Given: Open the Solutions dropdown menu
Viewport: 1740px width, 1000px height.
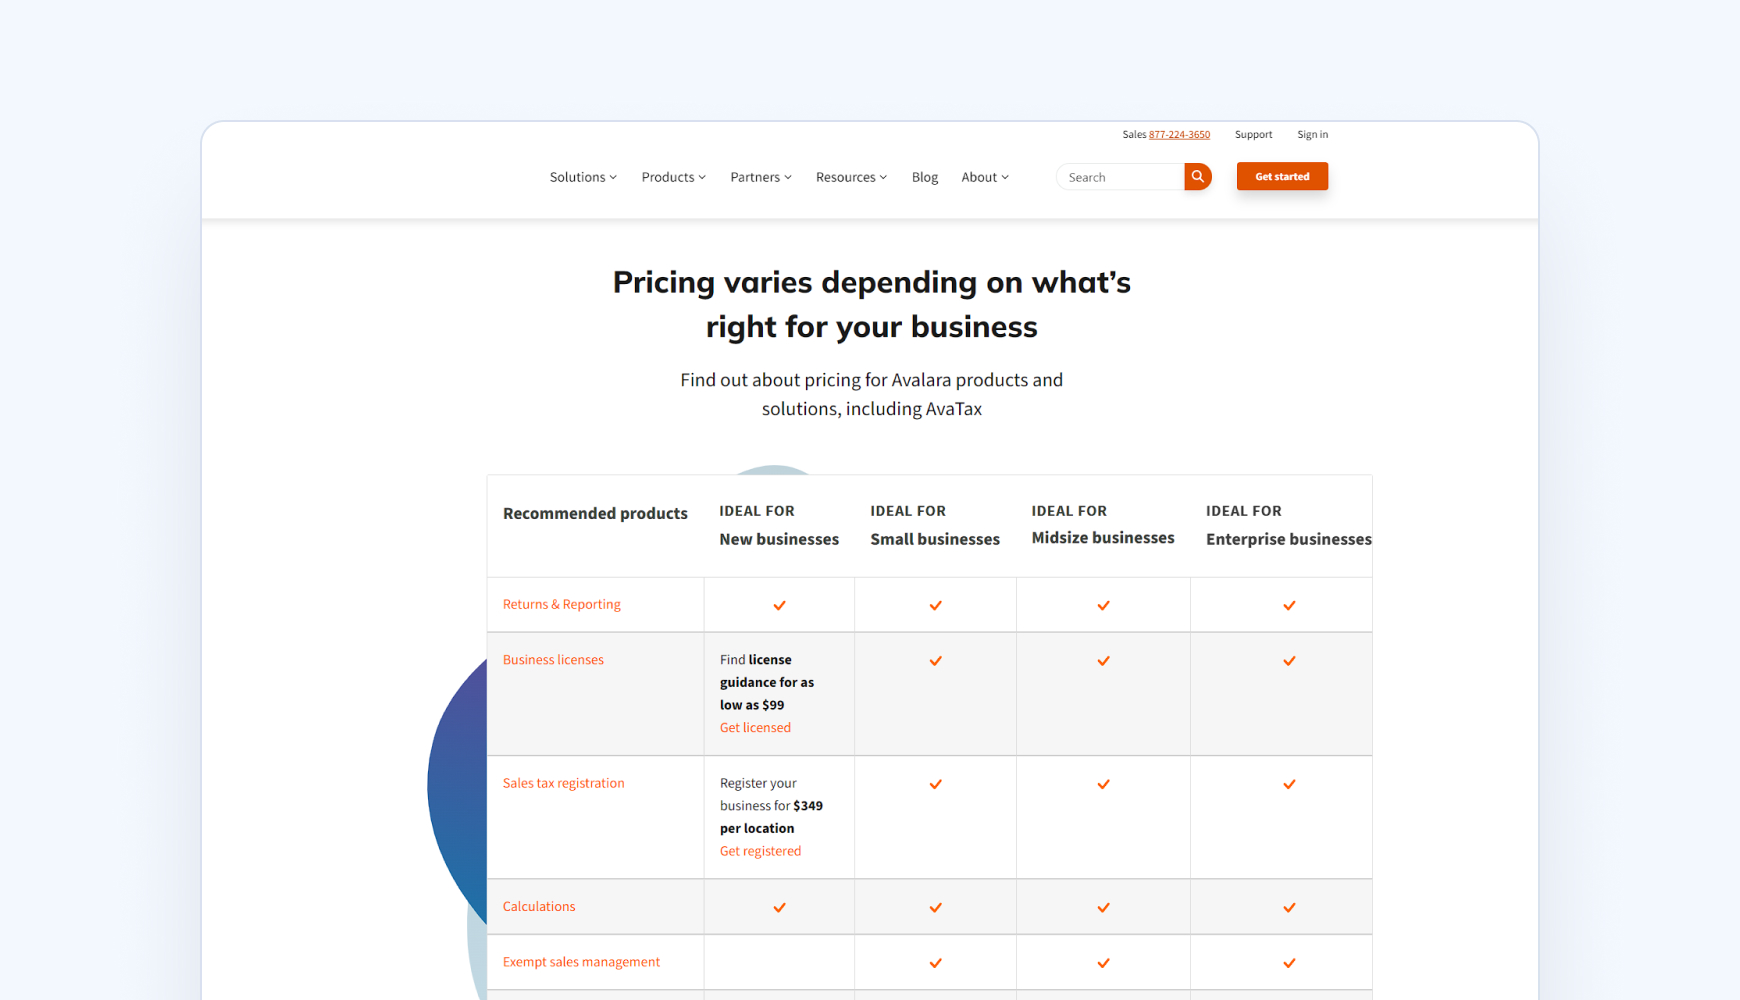Looking at the screenshot, I should pyautogui.click(x=583, y=177).
